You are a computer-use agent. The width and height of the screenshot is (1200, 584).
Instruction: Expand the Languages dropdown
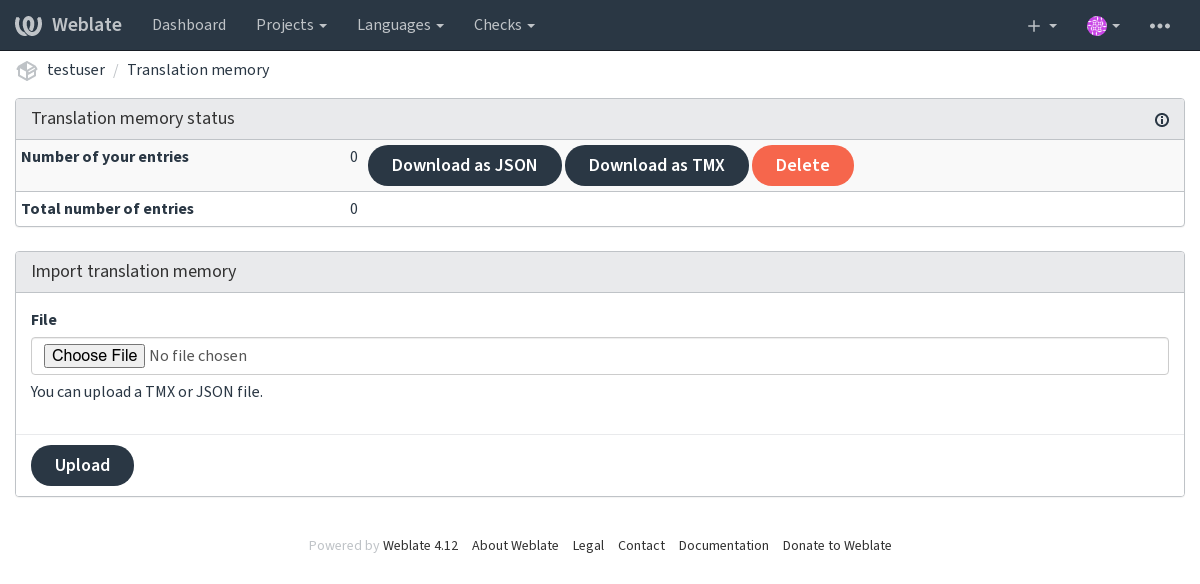[400, 25]
